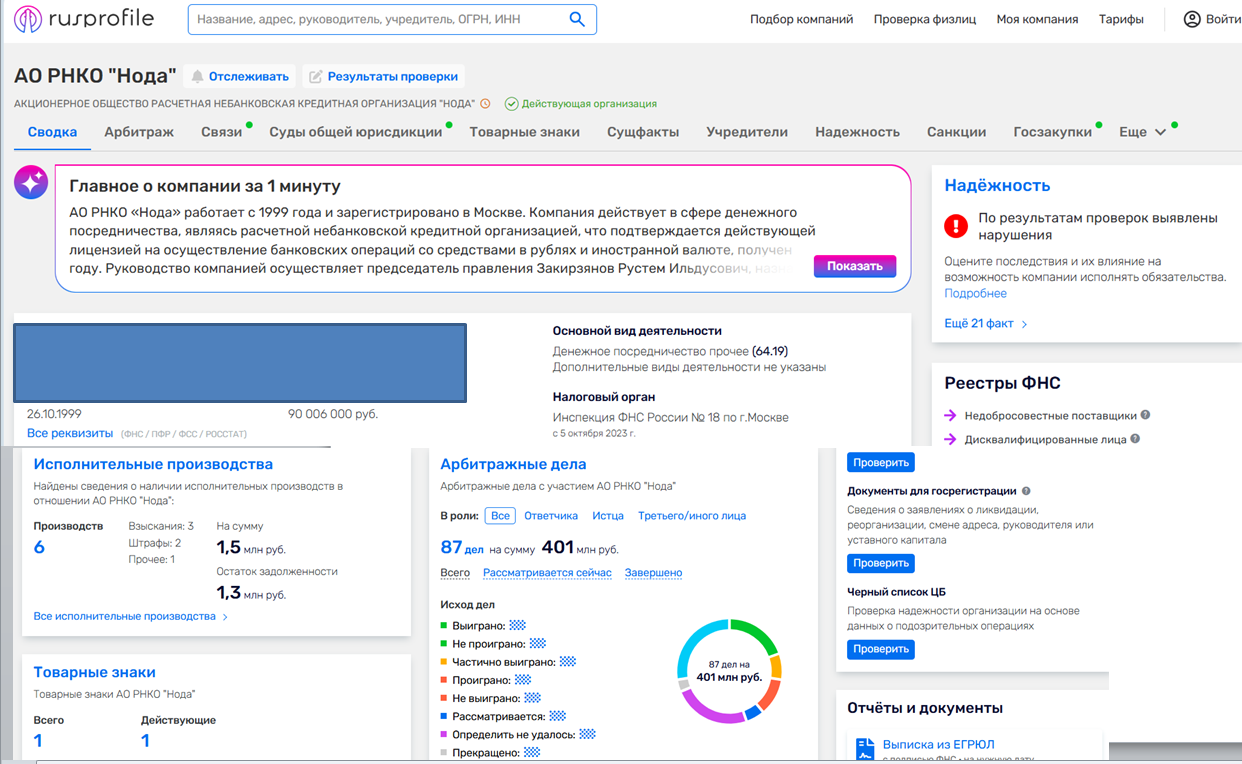
Task: Open the Сущфакты tab
Action: [643, 132]
